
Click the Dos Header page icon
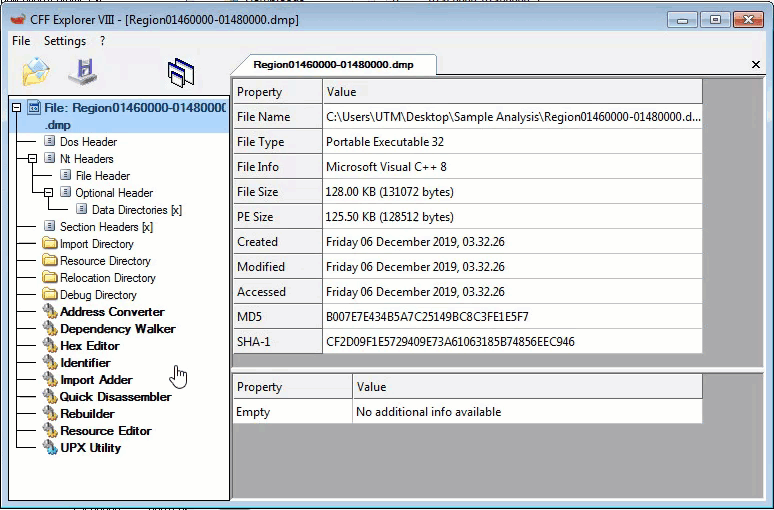[49, 141]
